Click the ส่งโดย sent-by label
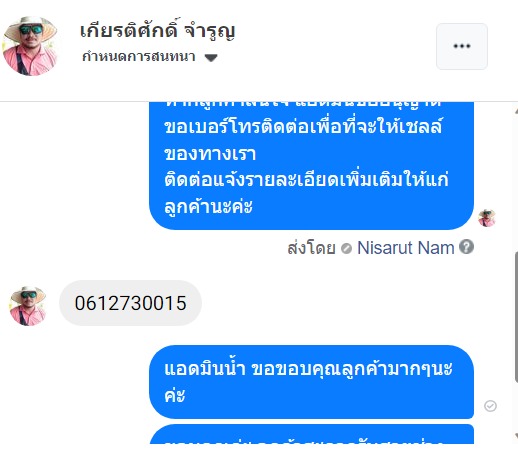This screenshot has height=451, width=518. 311,248
